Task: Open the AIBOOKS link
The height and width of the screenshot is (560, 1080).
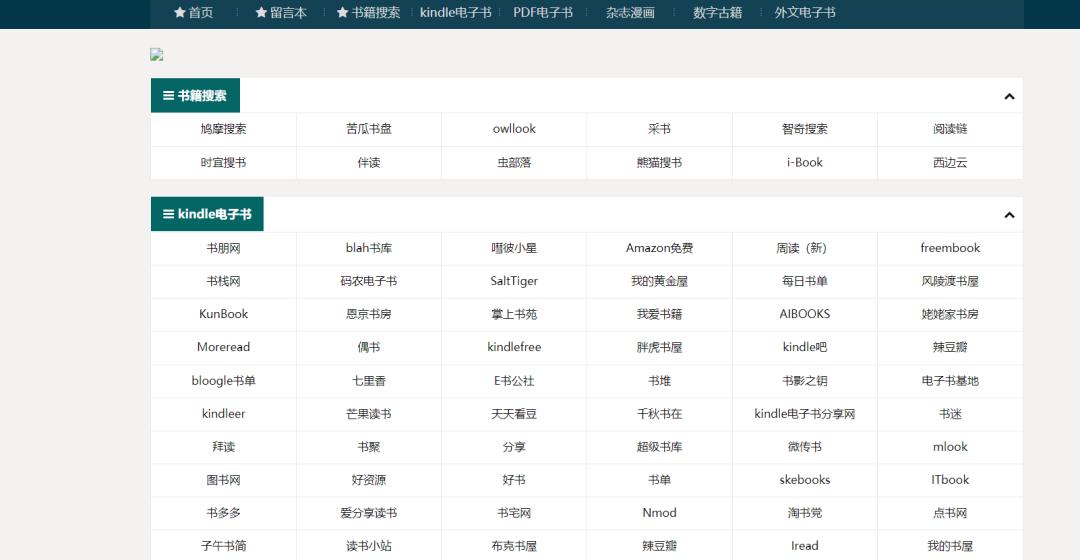Action: click(x=804, y=314)
